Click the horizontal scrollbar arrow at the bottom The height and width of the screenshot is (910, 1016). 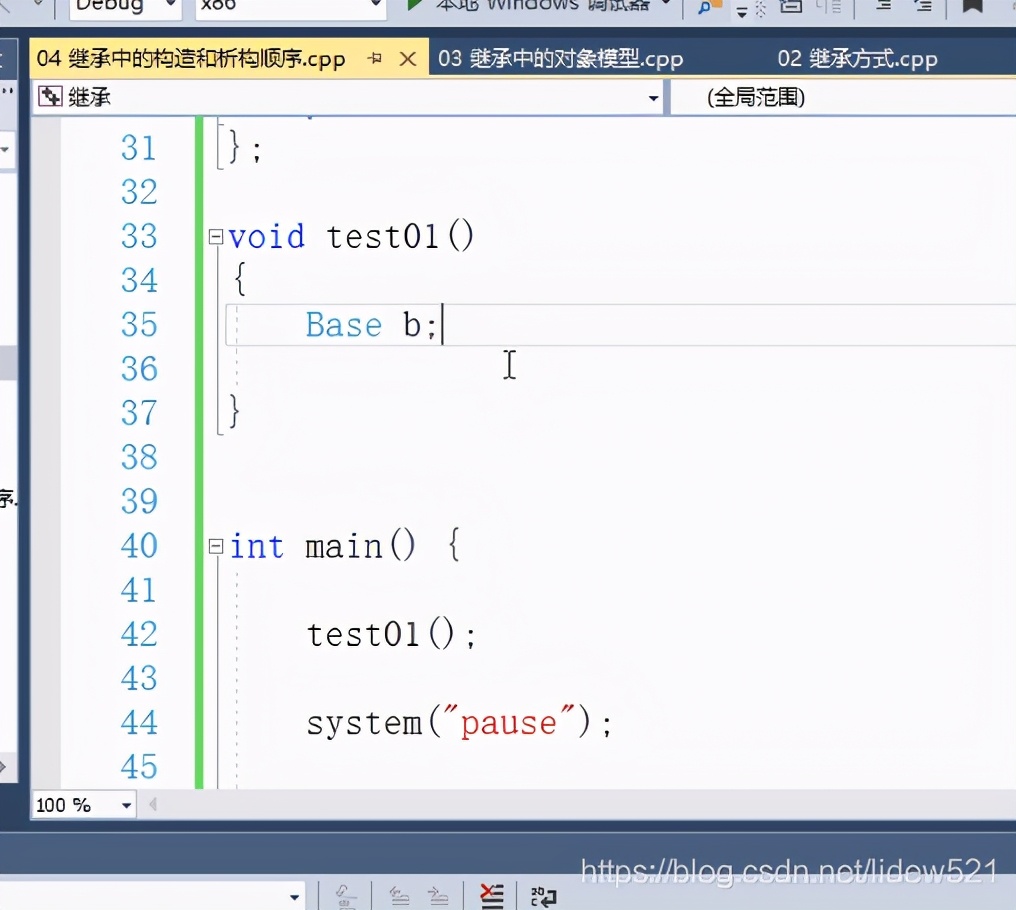(151, 804)
